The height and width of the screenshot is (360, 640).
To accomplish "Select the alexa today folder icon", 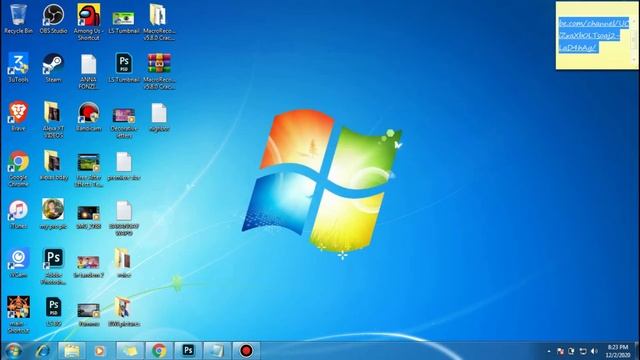I will pyautogui.click(x=53, y=165).
